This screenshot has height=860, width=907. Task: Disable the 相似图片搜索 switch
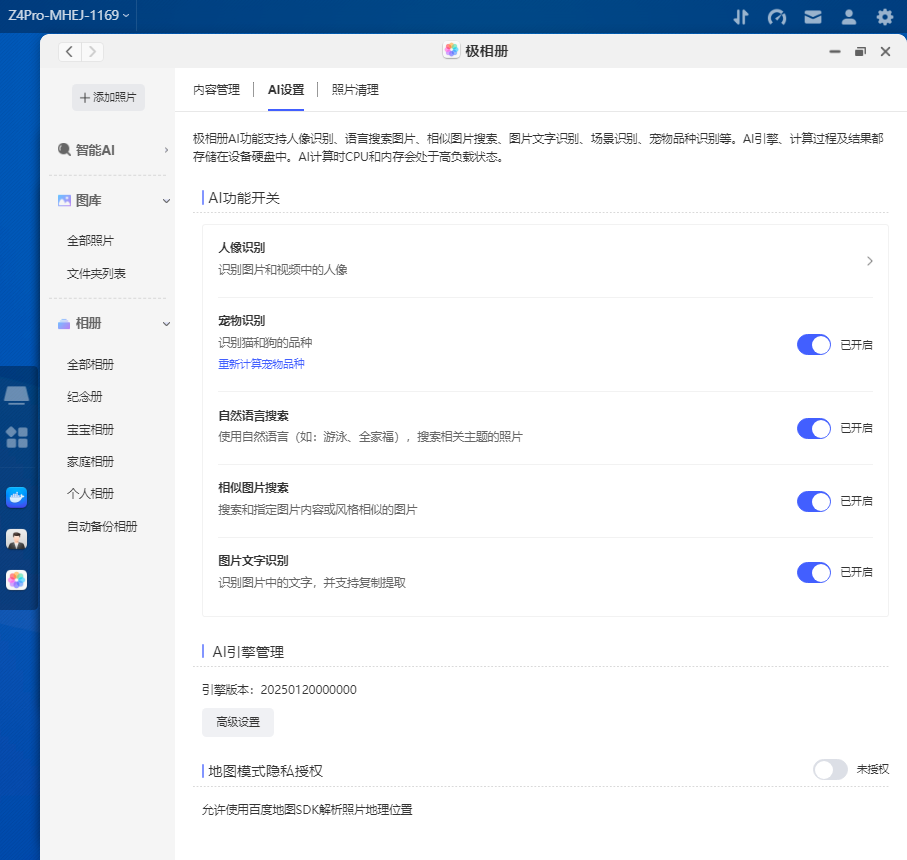click(813, 501)
